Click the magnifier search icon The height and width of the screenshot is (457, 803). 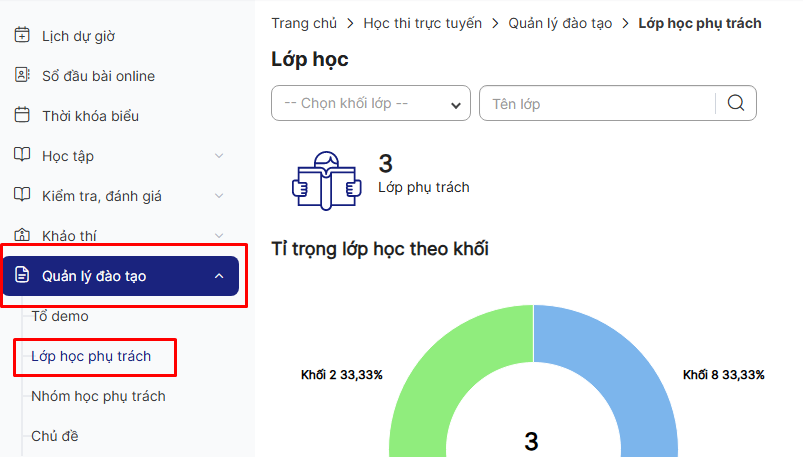(x=736, y=104)
